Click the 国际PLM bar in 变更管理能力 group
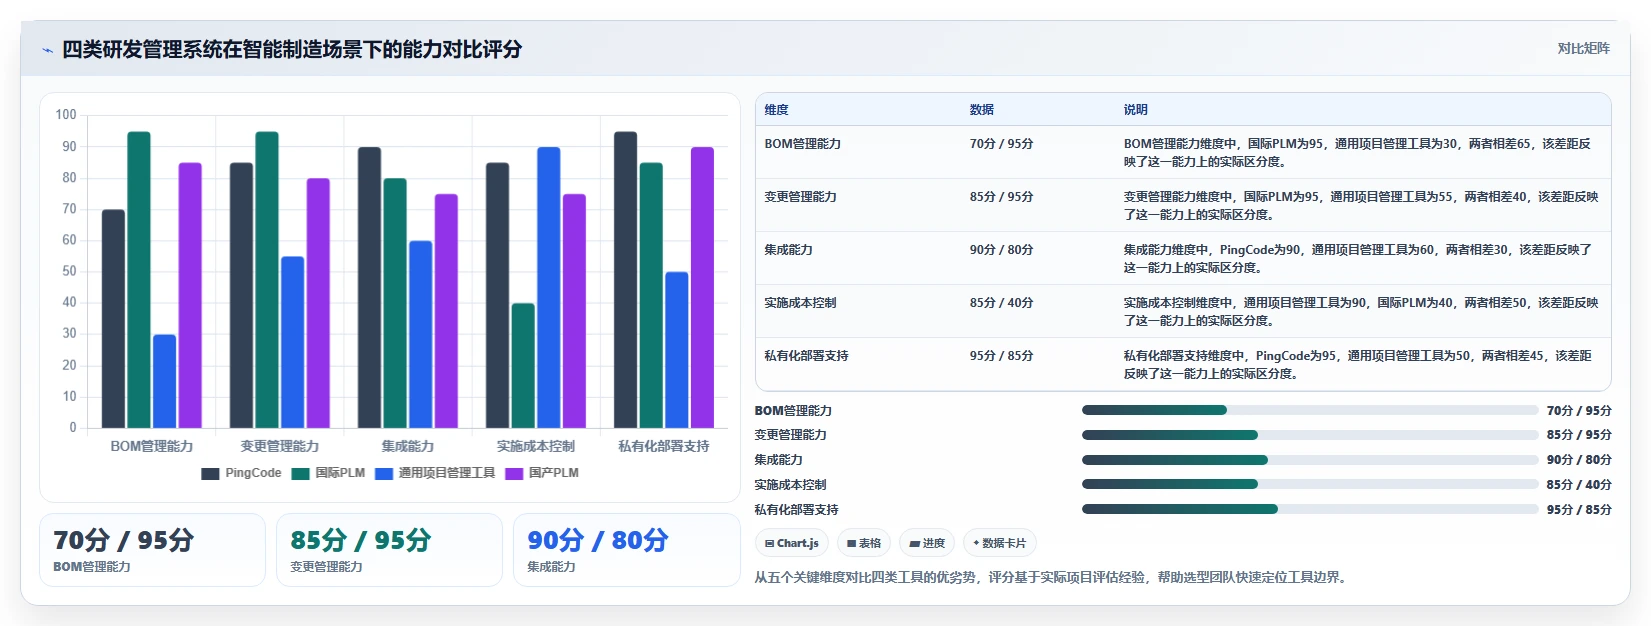 (x=267, y=280)
